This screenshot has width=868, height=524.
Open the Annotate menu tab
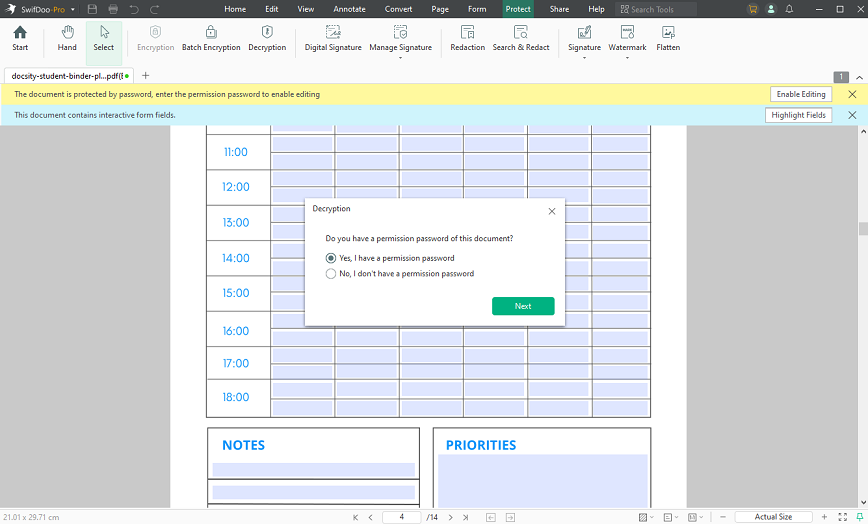(349, 9)
